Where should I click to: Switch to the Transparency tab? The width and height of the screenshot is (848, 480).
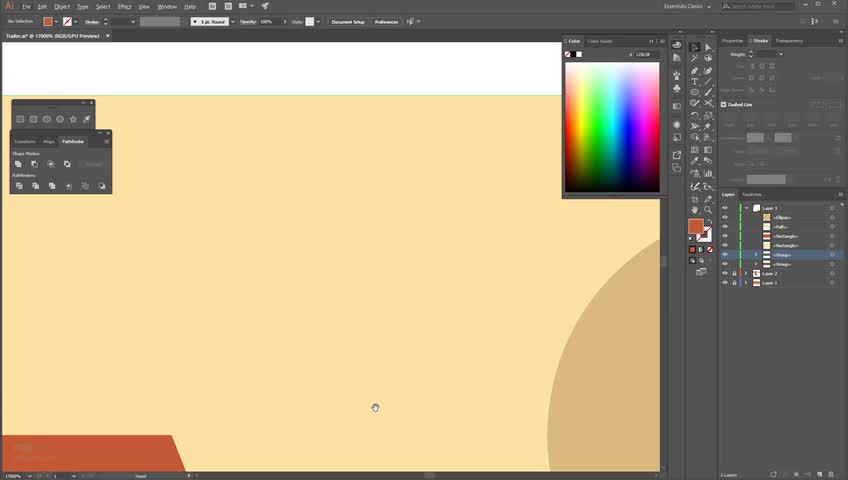coord(789,41)
